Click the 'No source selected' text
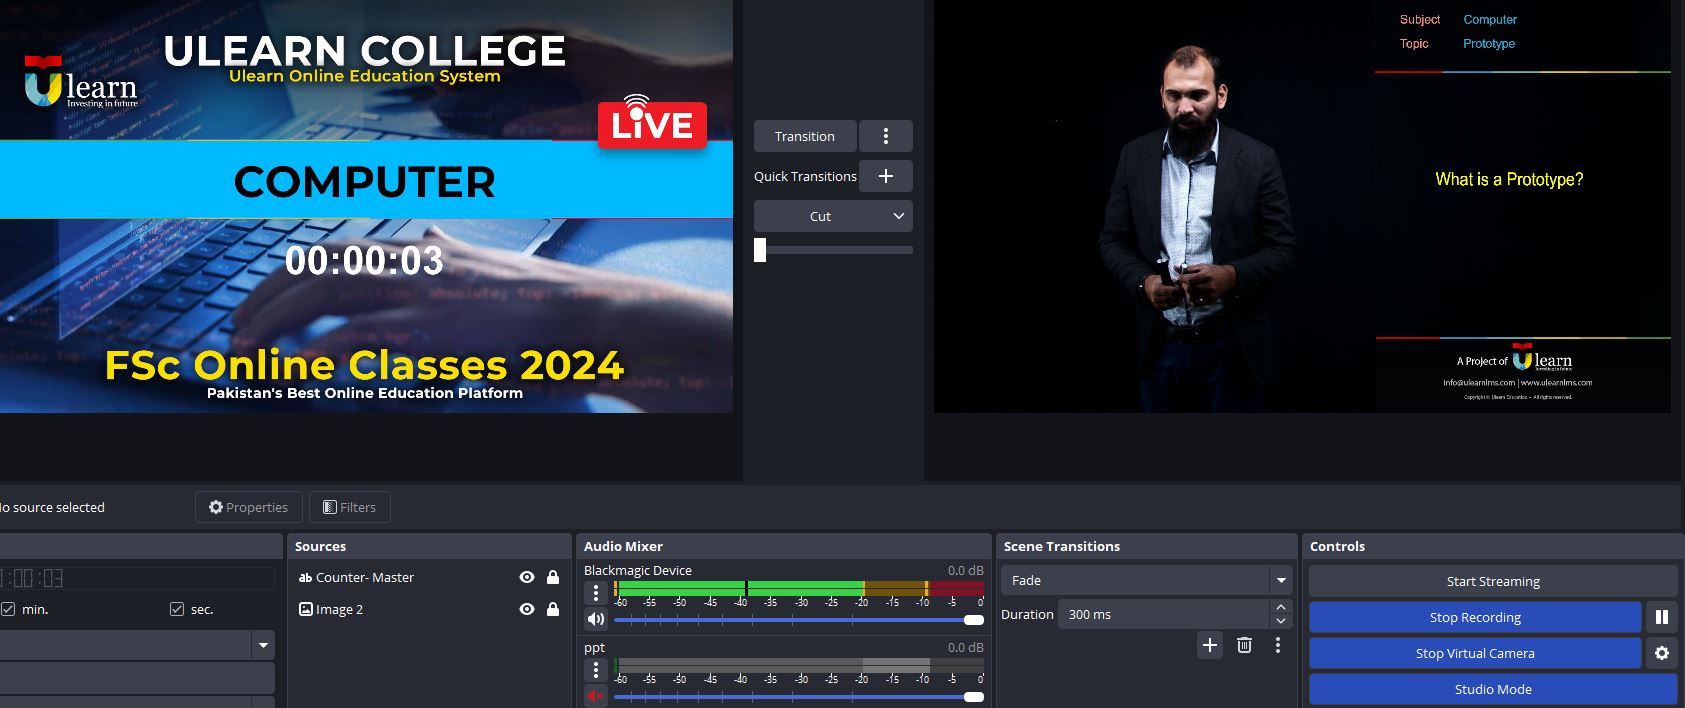Screen dimensions: 1685x708 52,507
